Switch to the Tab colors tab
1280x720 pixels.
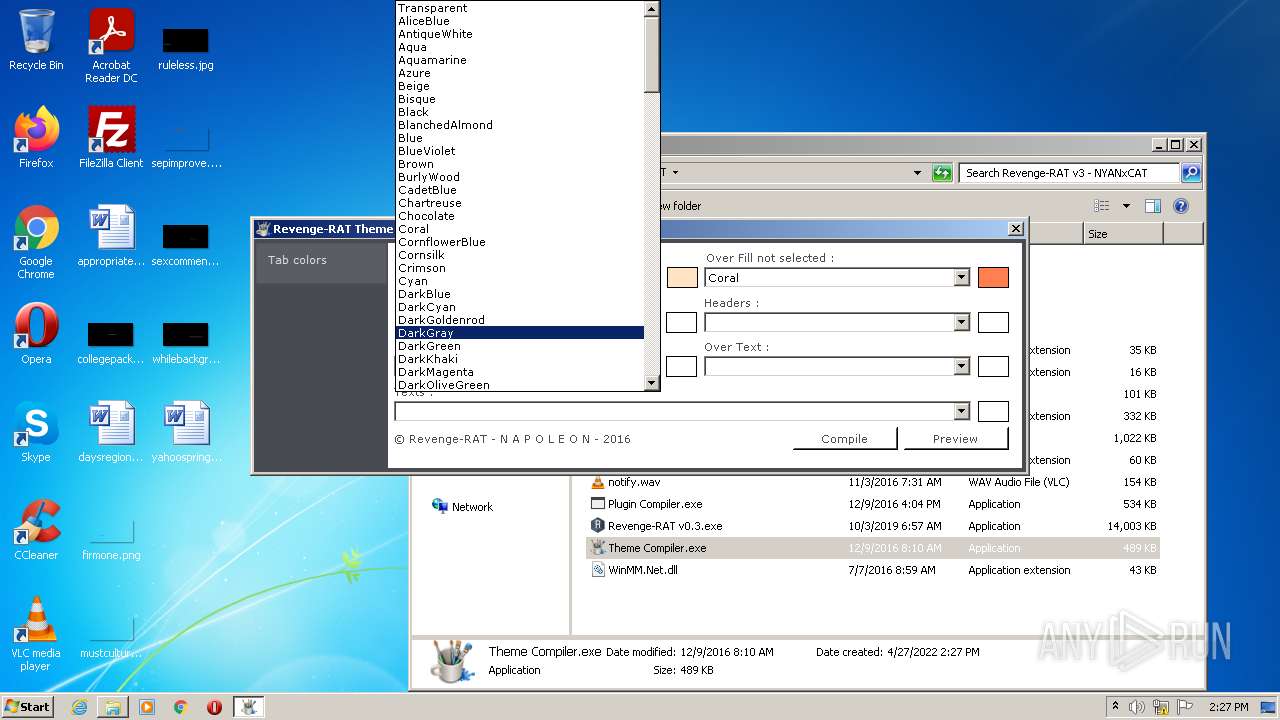coord(321,260)
